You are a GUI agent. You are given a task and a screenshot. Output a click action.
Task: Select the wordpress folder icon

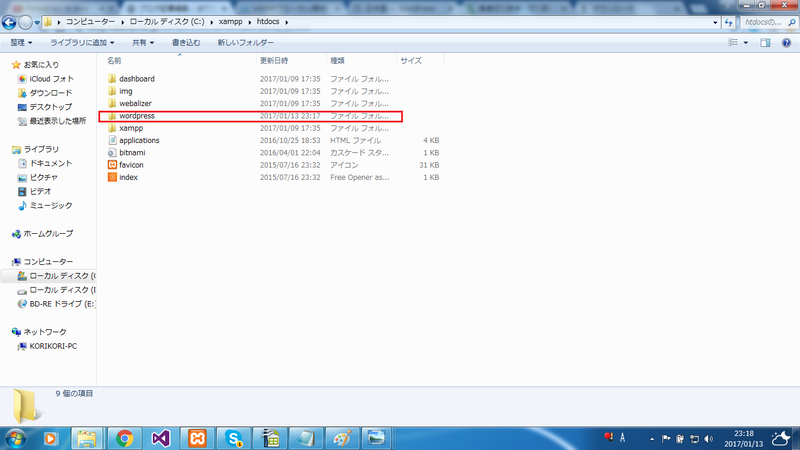pos(112,116)
